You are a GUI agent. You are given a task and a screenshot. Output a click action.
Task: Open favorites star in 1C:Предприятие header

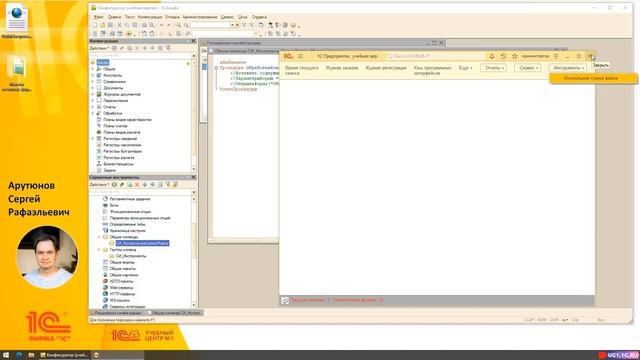click(x=515, y=56)
